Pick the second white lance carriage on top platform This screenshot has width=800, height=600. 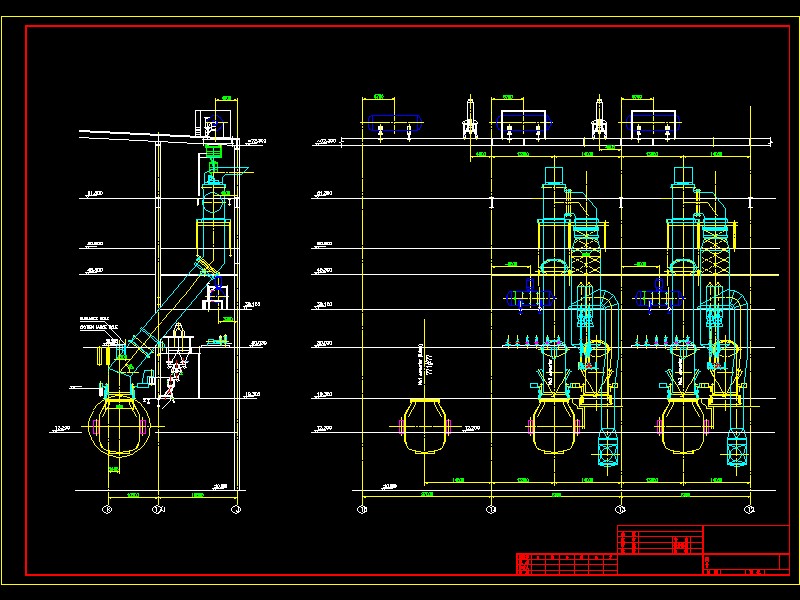599,118
